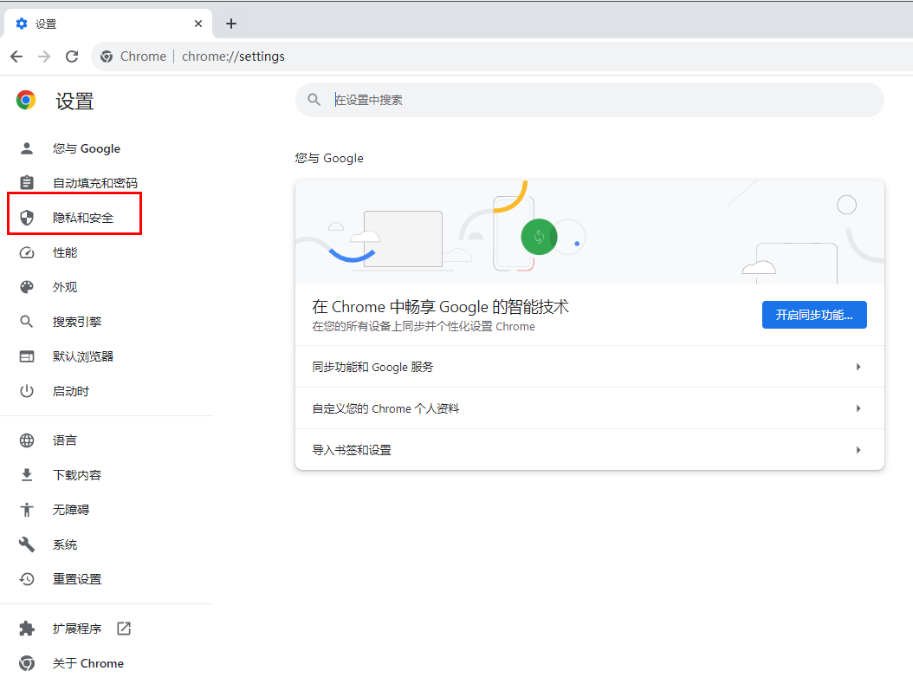Expand the 同步功能和 Google 服务 arrow
913x683 pixels.
pyautogui.click(x=858, y=367)
